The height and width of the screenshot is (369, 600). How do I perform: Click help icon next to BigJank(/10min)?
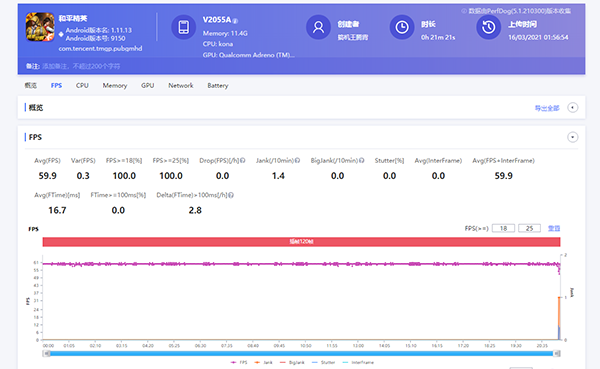(362, 160)
